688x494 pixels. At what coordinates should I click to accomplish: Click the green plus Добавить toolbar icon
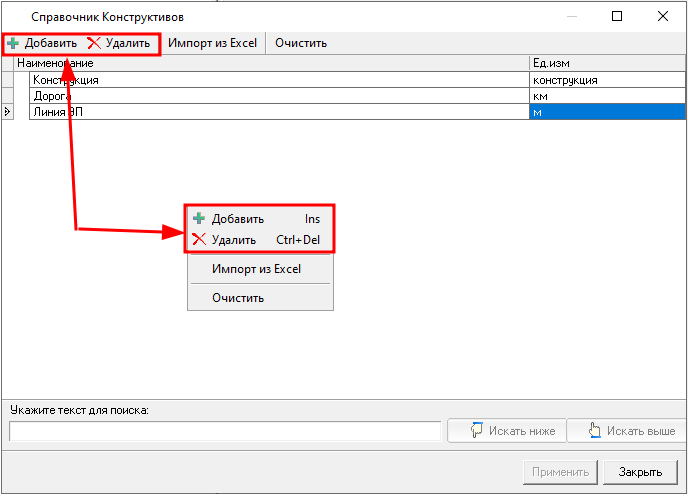tap(13, 43)
